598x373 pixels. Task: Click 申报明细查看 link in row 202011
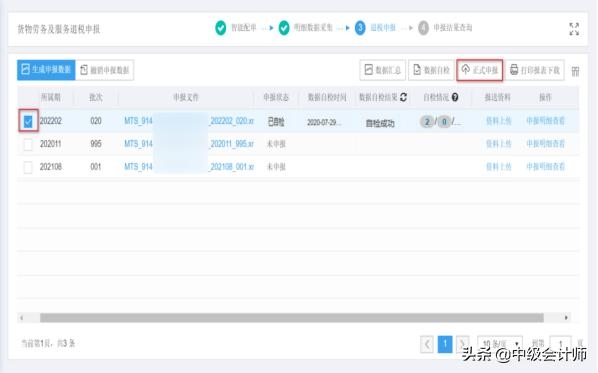coord(545,144)
